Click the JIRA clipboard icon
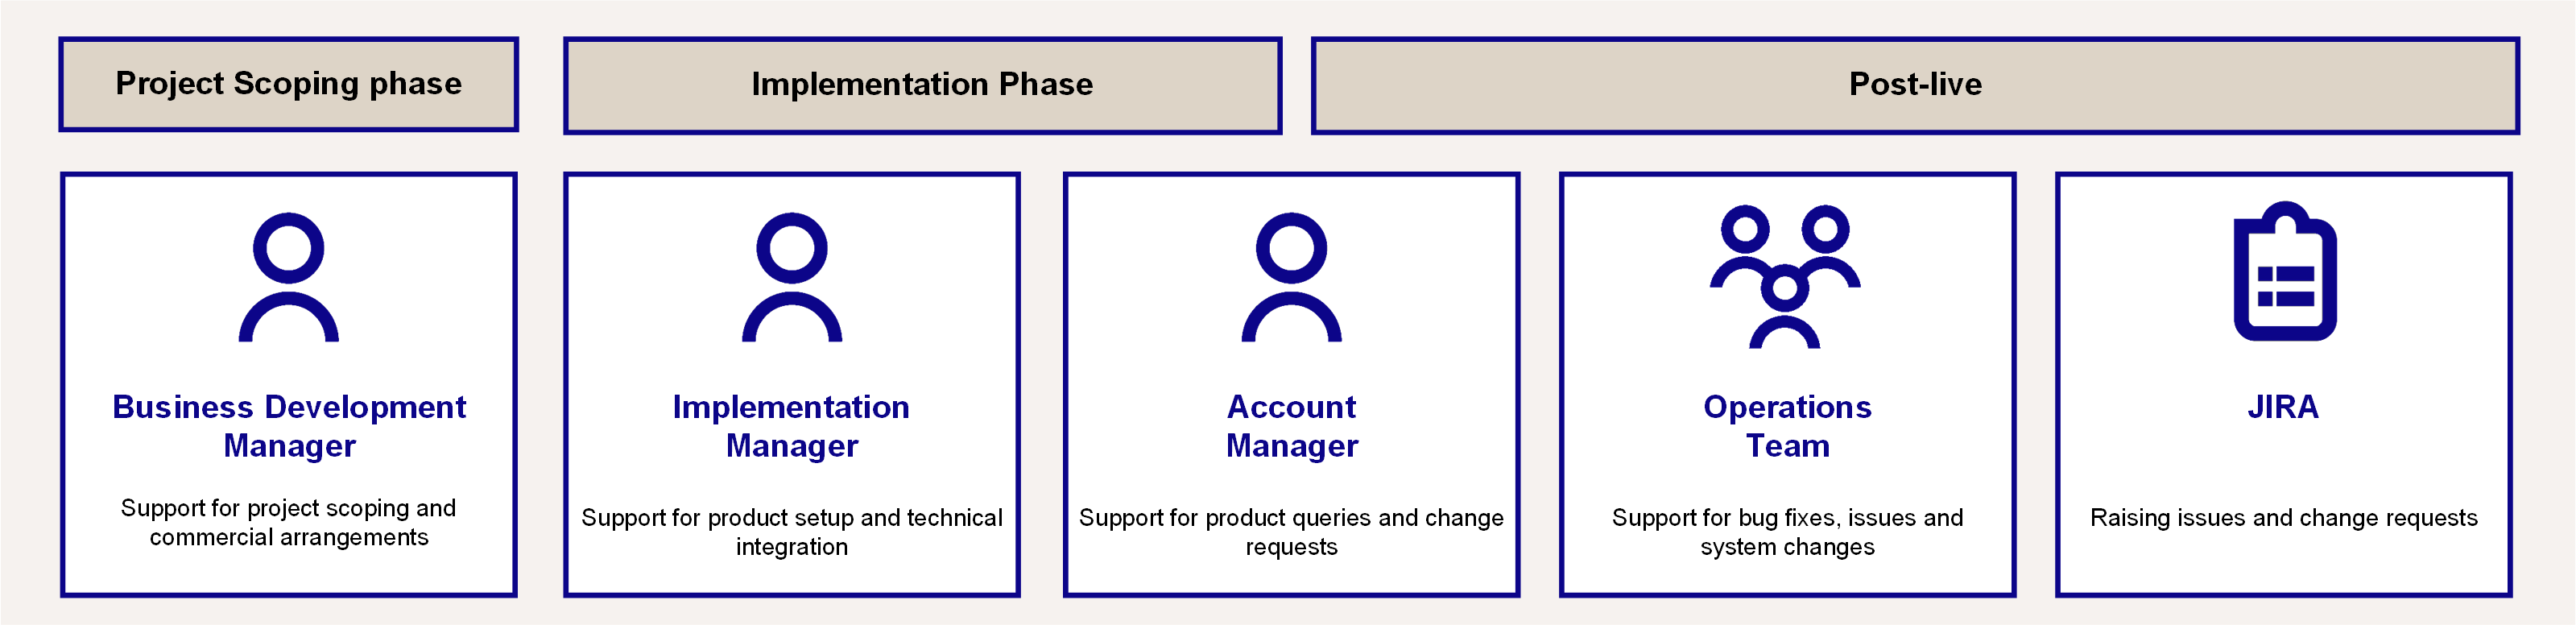 [x=2284, y=272]
